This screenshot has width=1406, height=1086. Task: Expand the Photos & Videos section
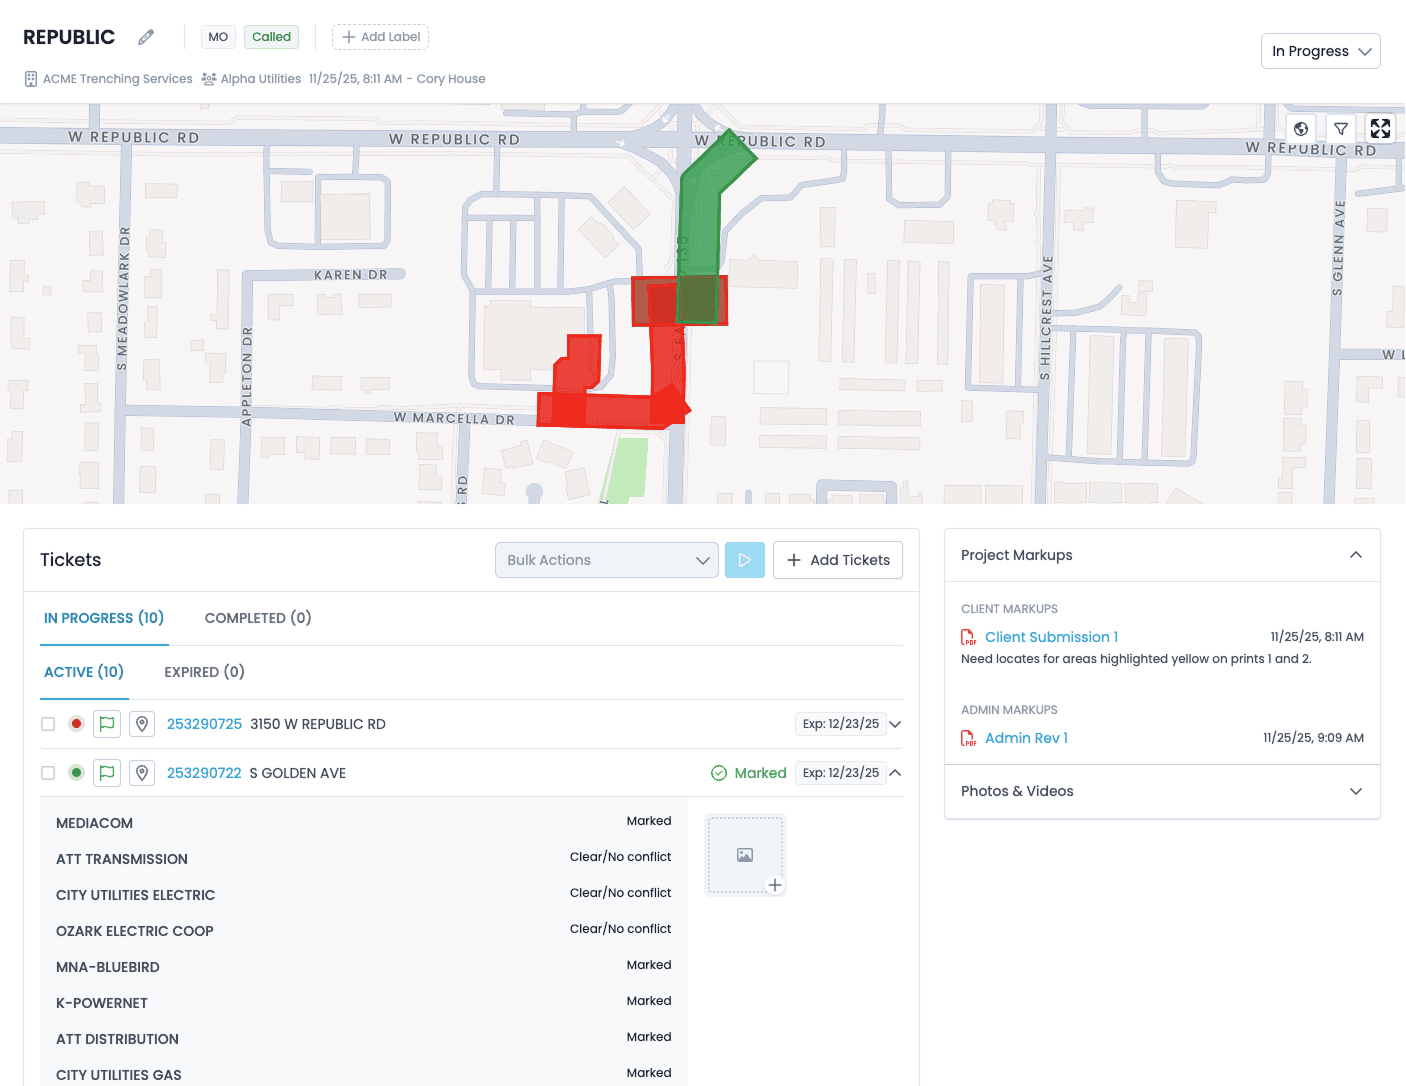click(1161, 791)
